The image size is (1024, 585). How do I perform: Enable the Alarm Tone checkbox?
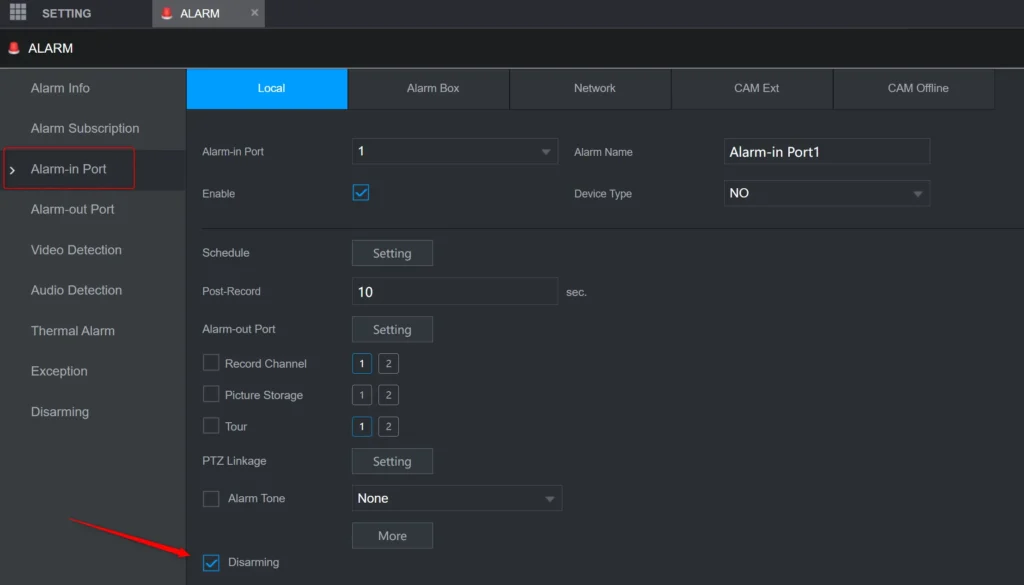pos(211,499)
